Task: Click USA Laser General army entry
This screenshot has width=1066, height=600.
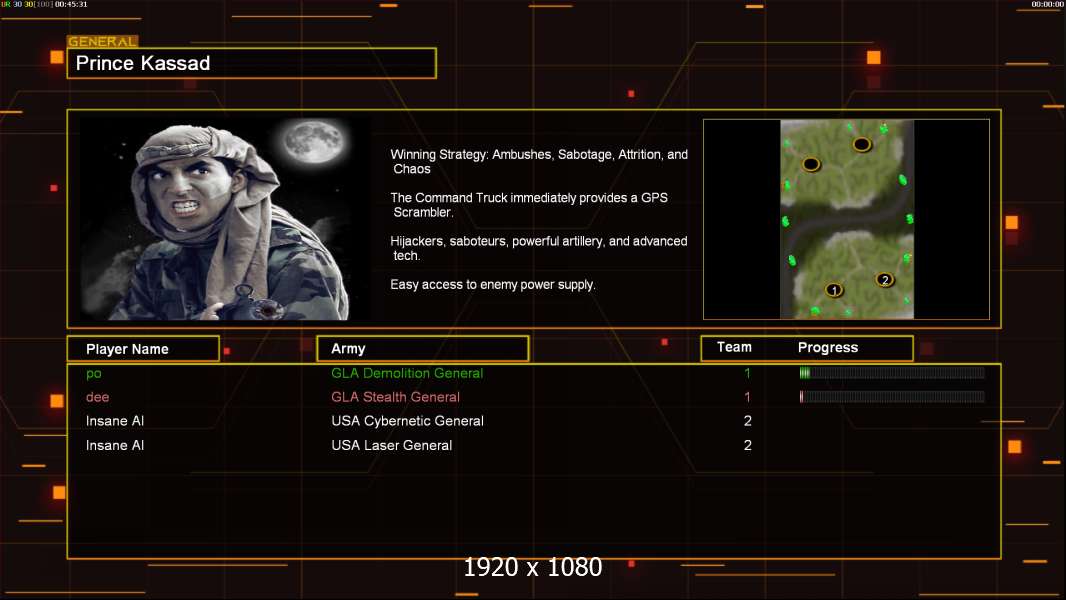Action: (x=392, y=445)
